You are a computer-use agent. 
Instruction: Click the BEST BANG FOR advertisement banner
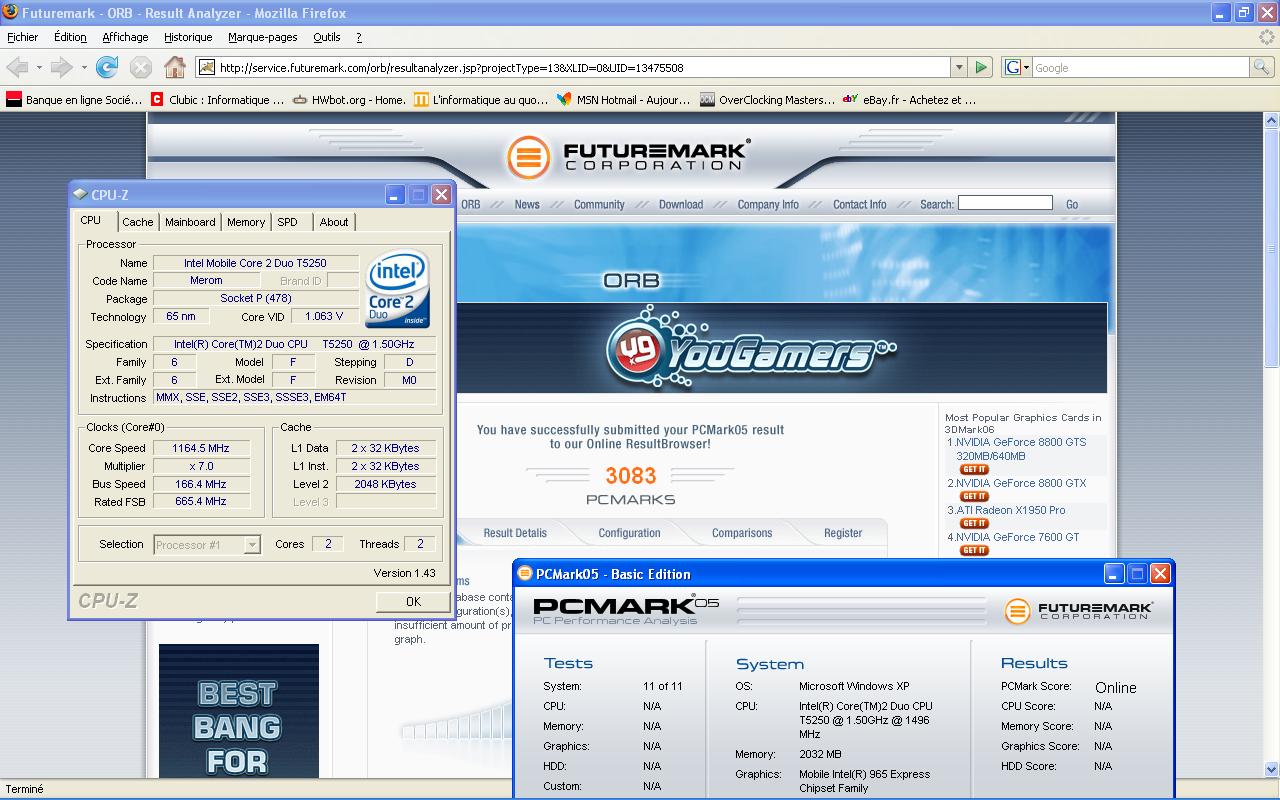[x=238, y=711]
